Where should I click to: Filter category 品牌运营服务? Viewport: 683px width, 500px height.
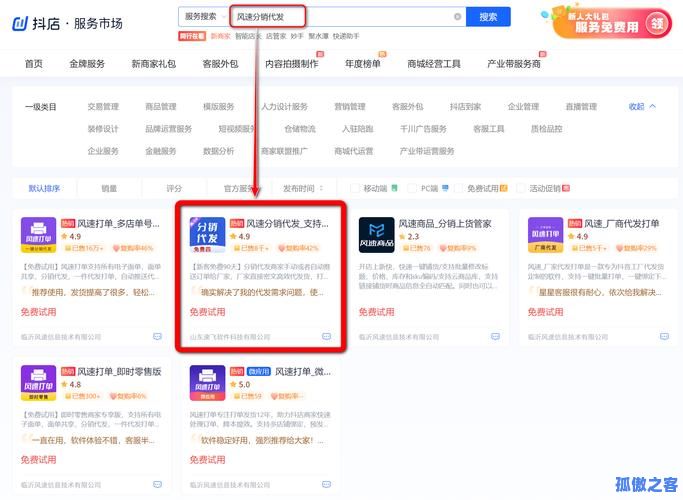169,129
